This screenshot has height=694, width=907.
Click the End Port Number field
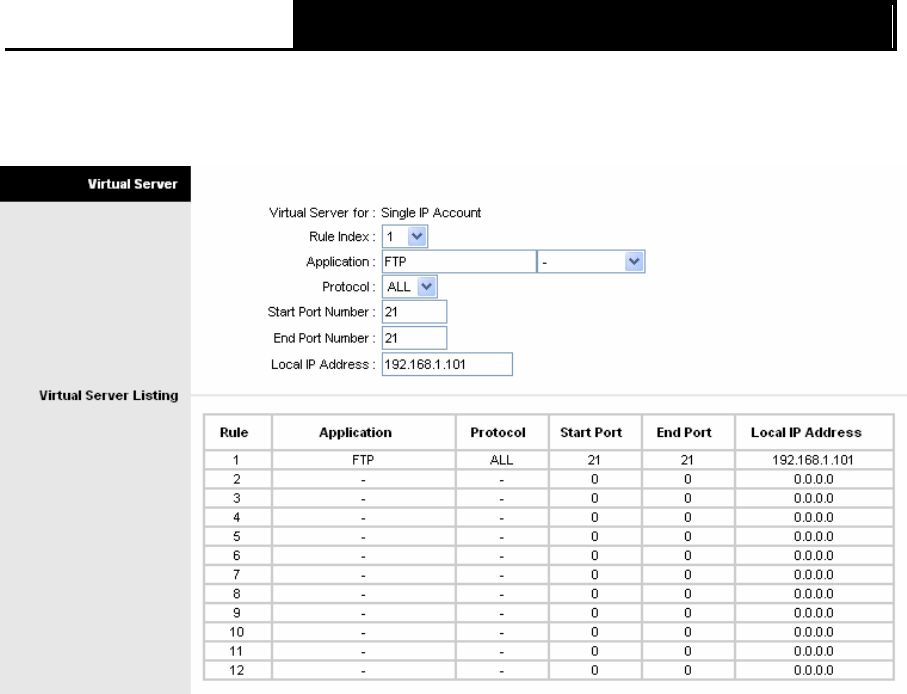pyautogui.click(x=414, y=338)
